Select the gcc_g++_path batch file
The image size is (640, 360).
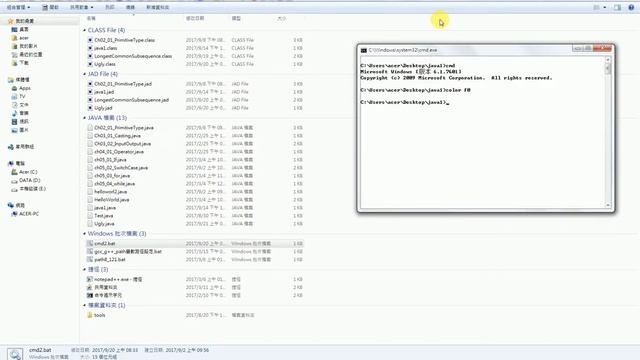128,251
